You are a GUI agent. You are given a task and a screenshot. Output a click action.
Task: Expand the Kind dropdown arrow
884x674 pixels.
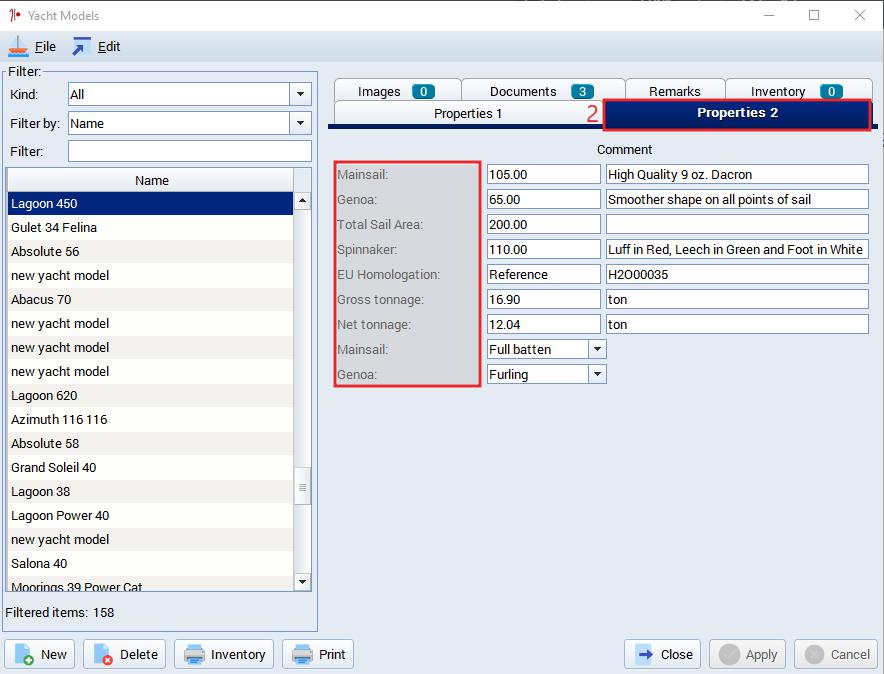pos(300,94)
